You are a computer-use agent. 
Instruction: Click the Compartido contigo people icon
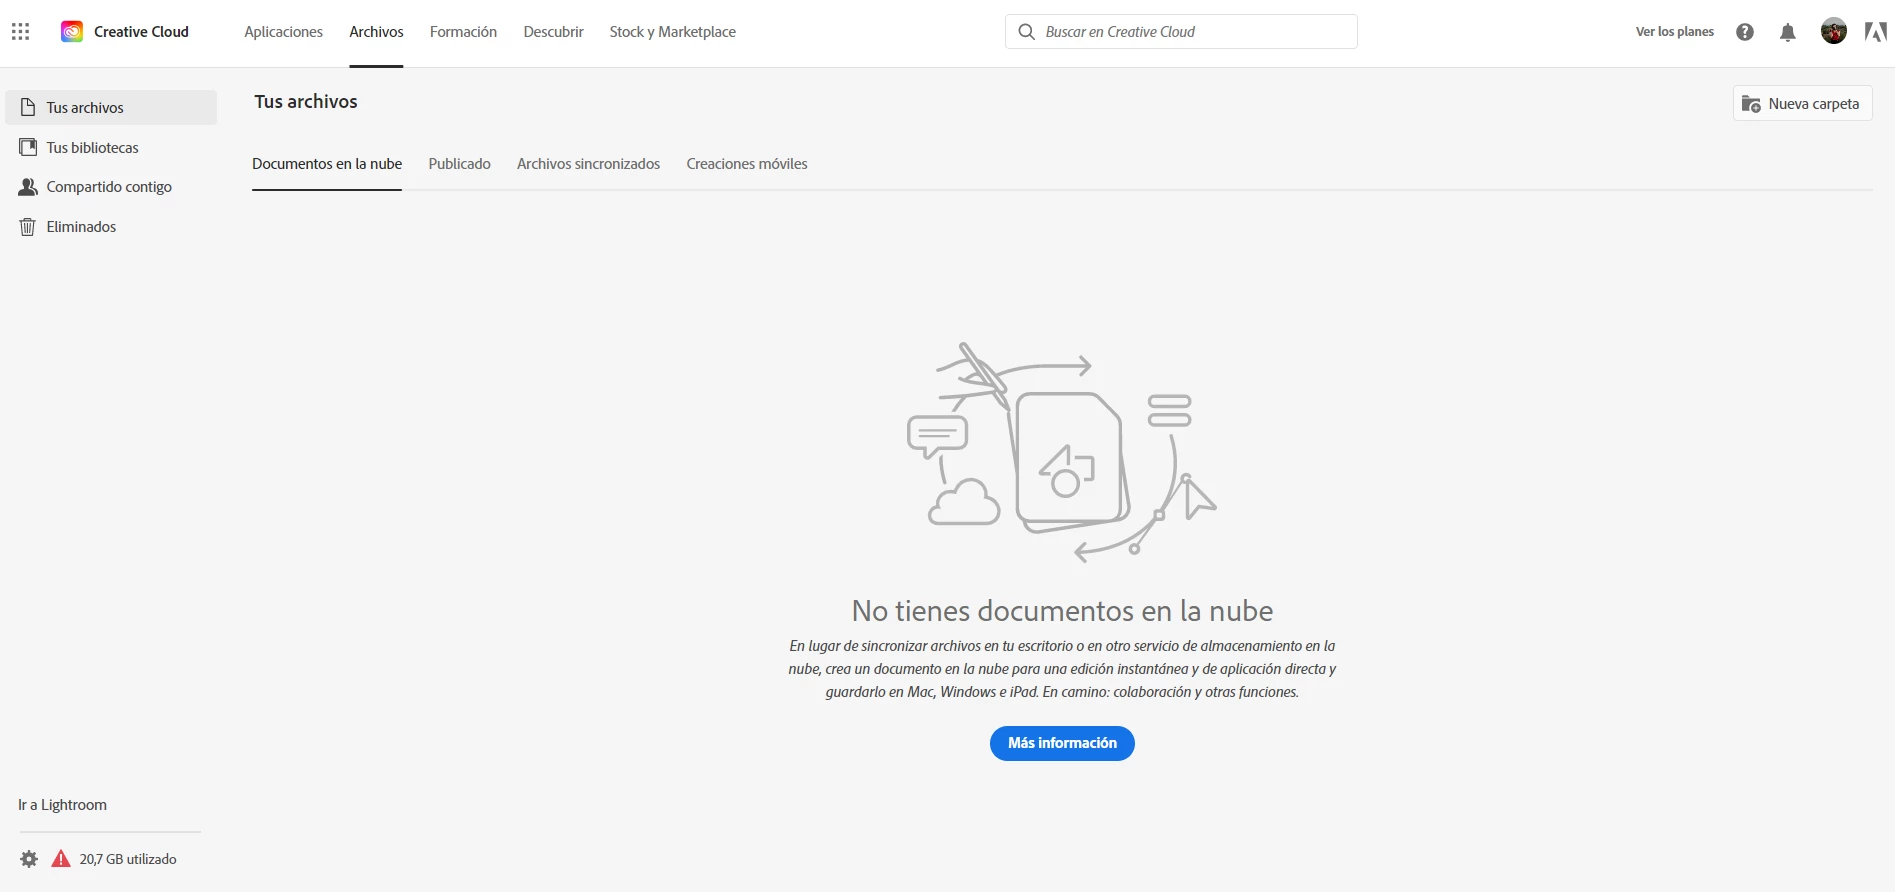point(28,187)
